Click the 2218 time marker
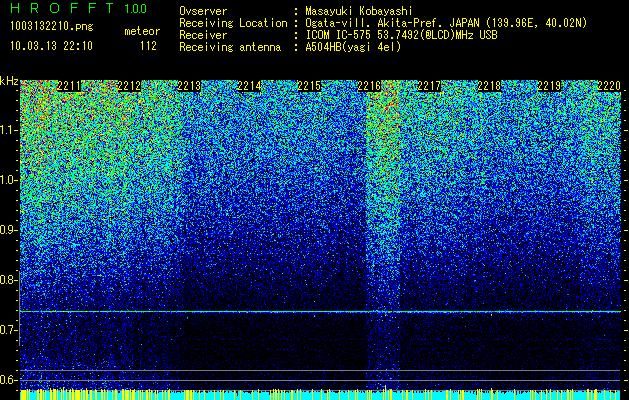Image resolution: width=629 pixels, height=400 pixels. click(x=489, y=86)
